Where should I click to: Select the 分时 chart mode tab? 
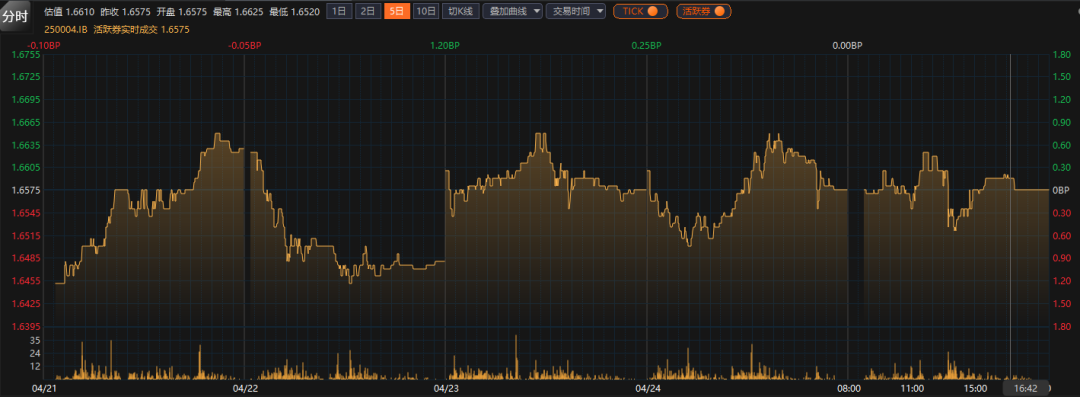tap(15, 17)
